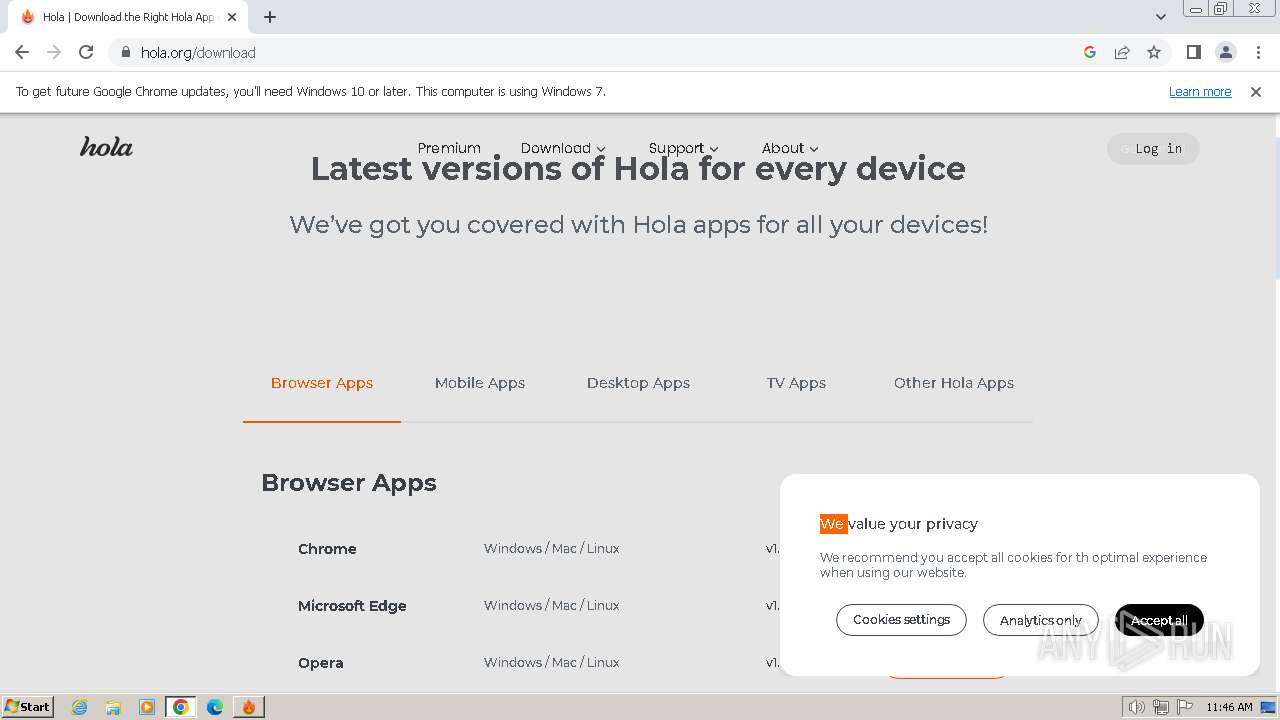Click the Opera row label
The image size is (1280, 720).
coord(320,663)
